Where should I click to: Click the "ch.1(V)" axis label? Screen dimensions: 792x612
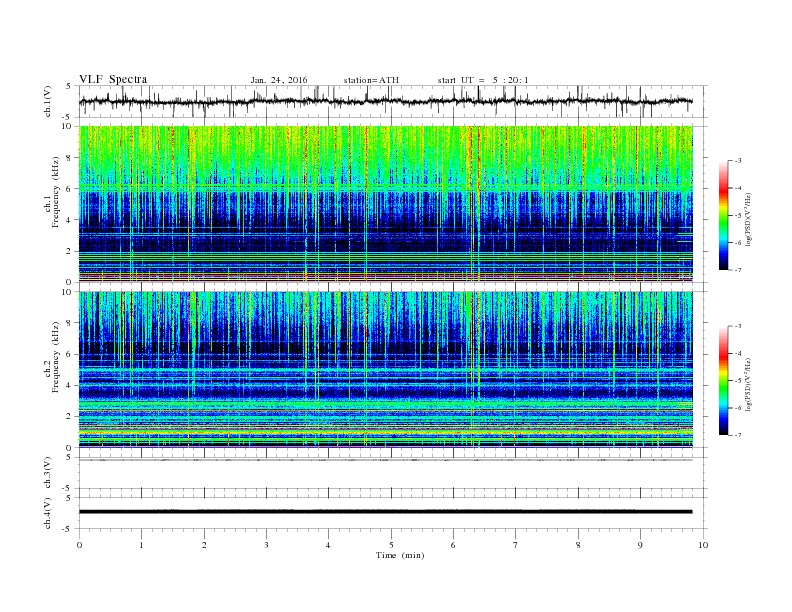point(48,101)
